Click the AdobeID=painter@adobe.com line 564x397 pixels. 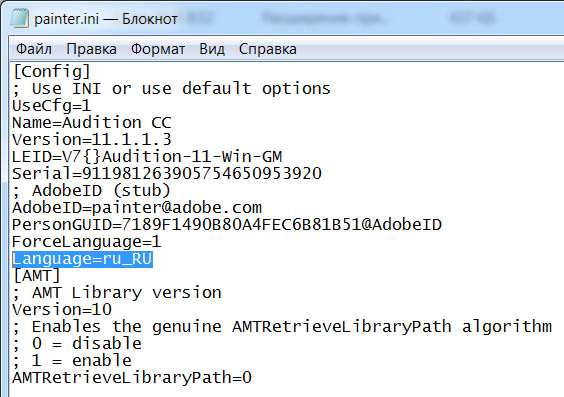[x=137, y=208]
